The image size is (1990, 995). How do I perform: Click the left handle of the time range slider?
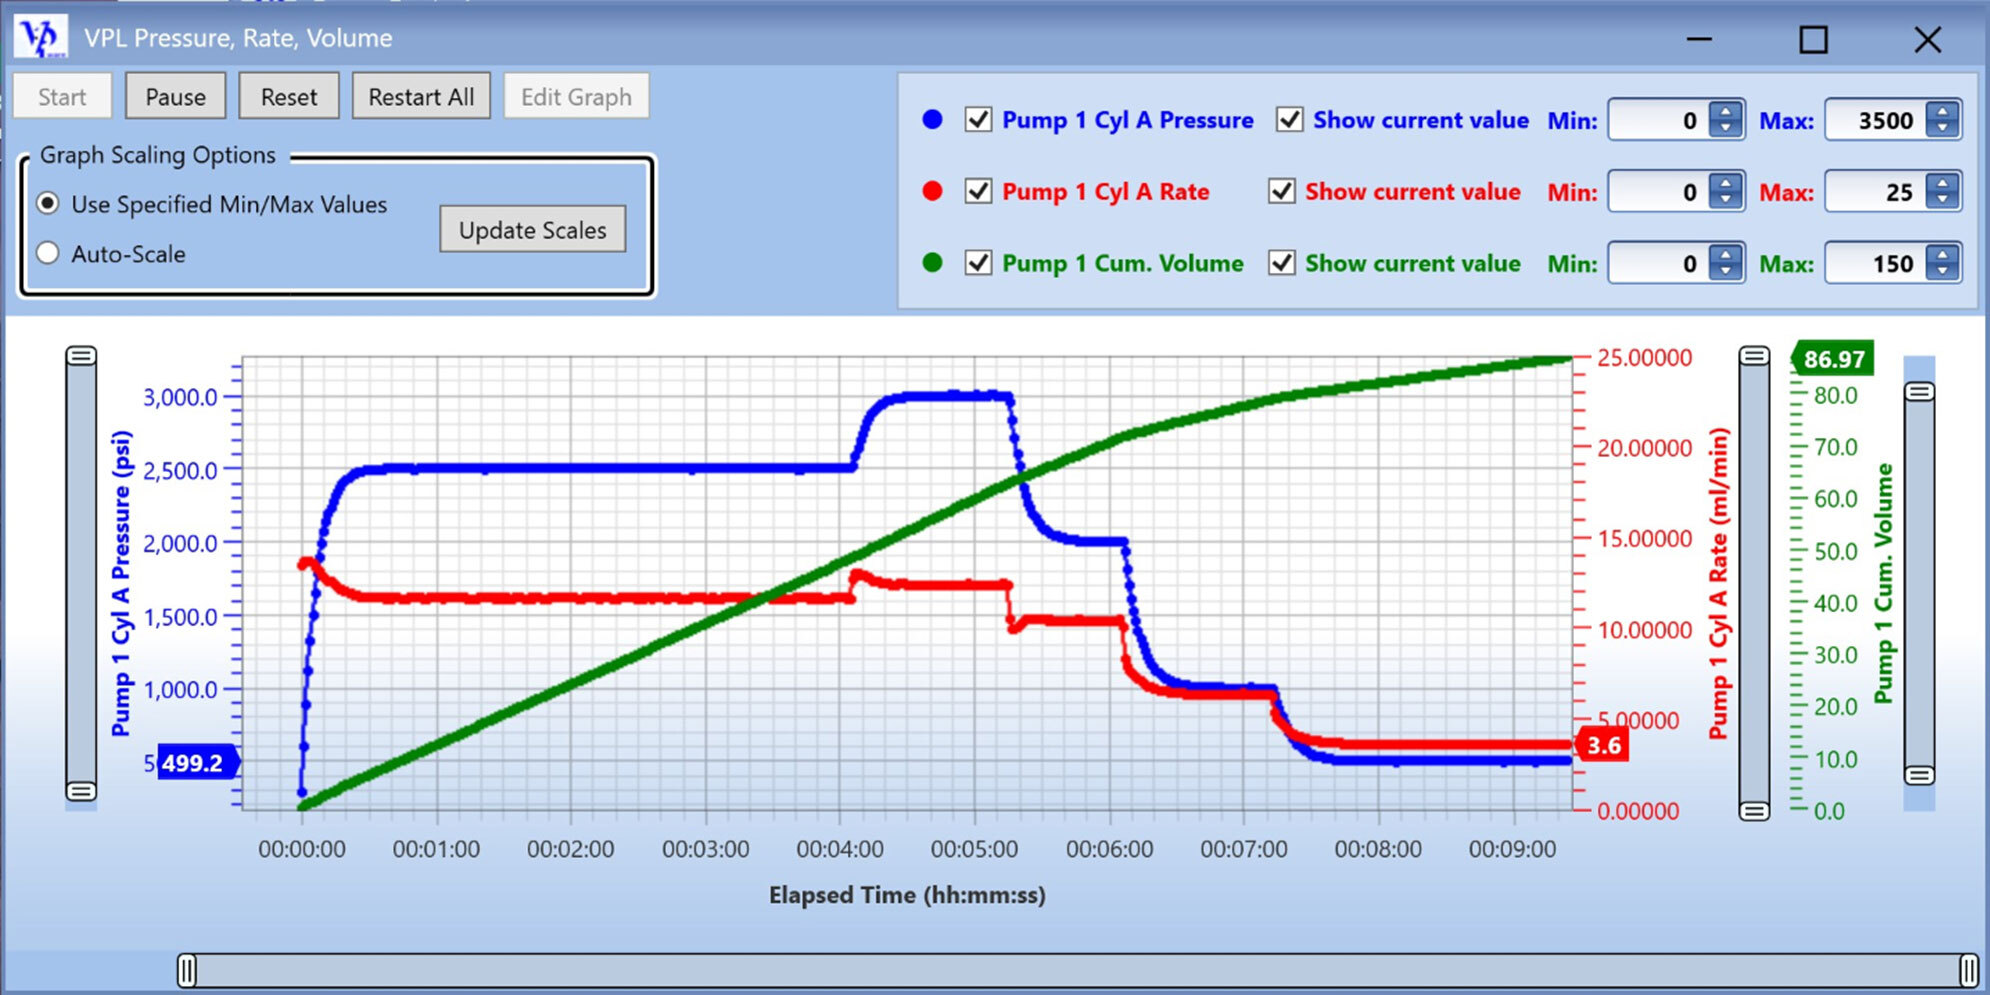[x=187, y=970]
